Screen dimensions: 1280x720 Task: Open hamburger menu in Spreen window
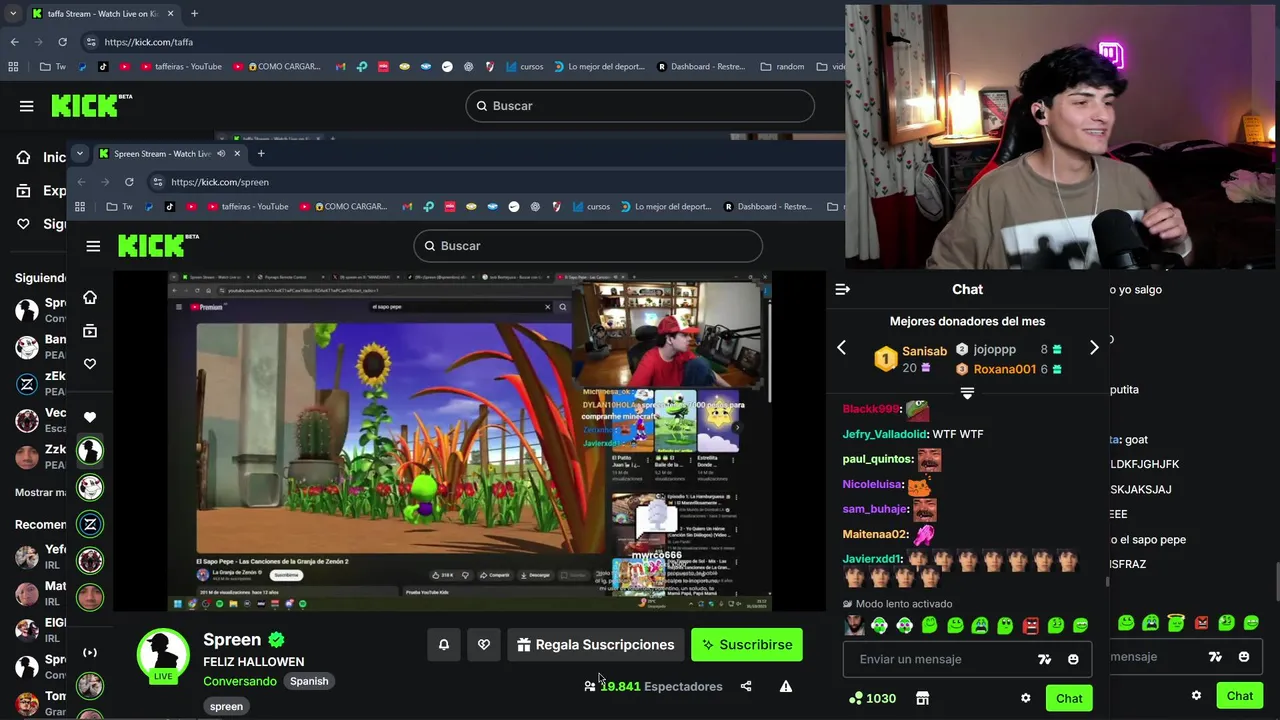93,246
